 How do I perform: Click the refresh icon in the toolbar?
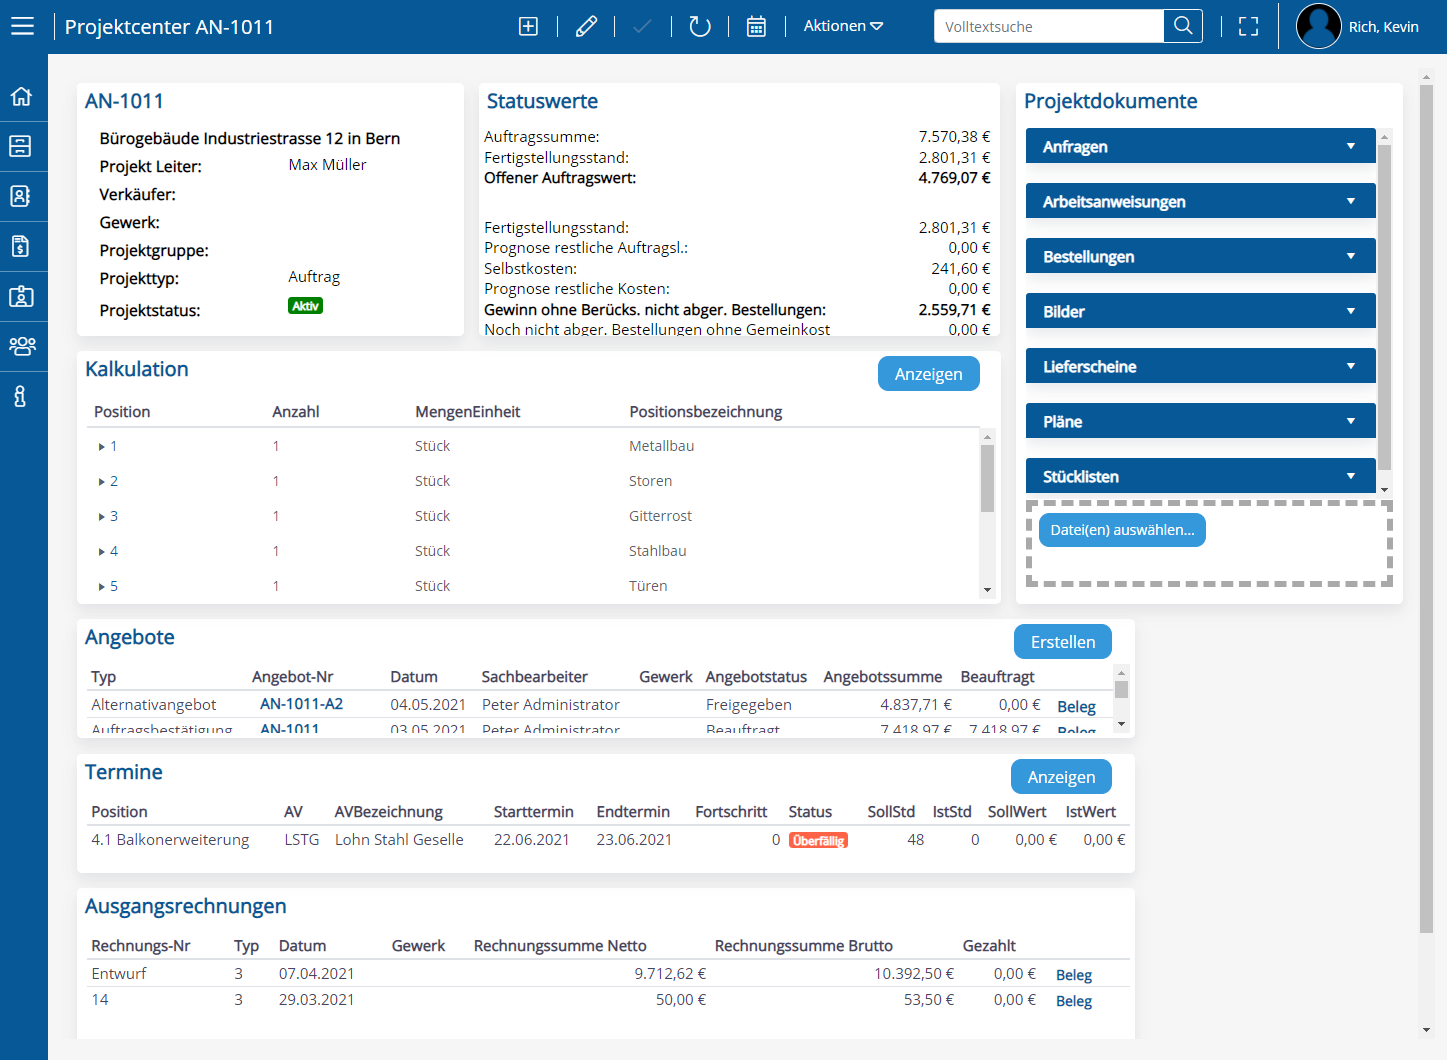[699, 26]
